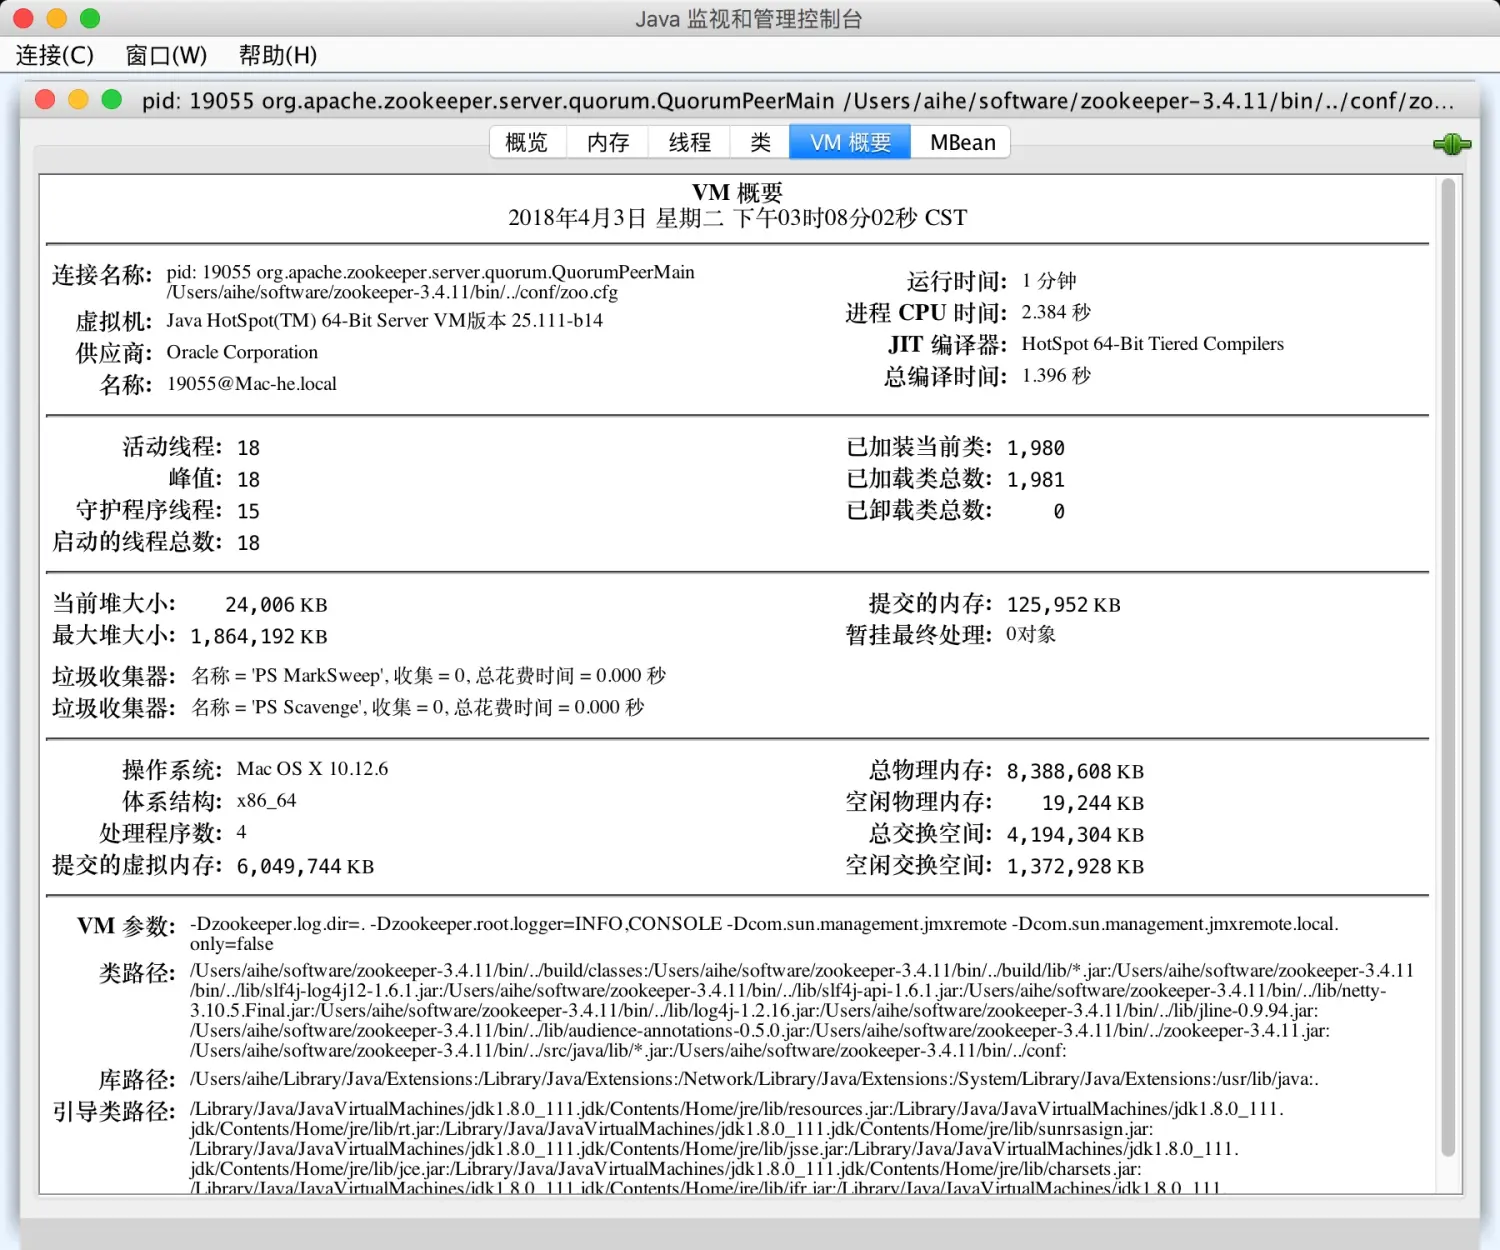Viewport: 1500px width, 1250px height.
Task: Click the 已卸载类总数 value 0
Action: coord(1059,512)
